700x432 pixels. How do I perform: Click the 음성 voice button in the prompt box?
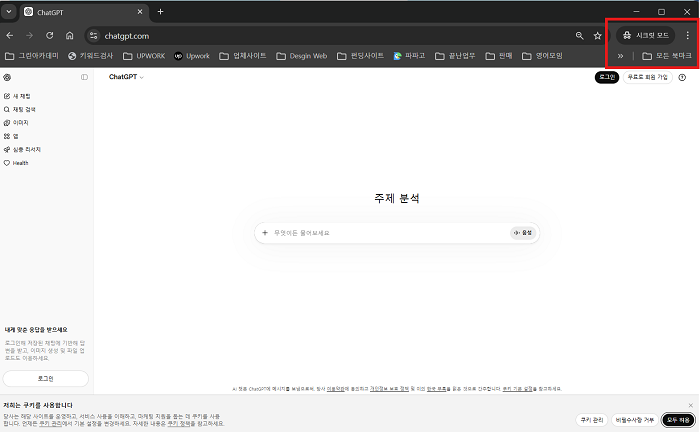[523, 233]
